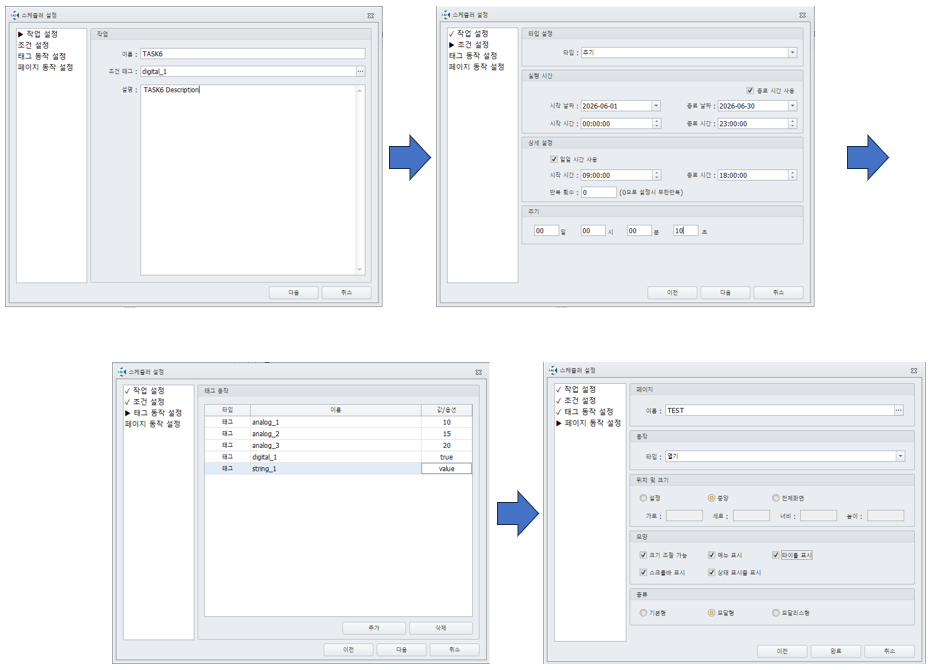The image size is (932, 670).
Task: Click 이전 button in TEST page dialog
Action: (x=782, y=651)
